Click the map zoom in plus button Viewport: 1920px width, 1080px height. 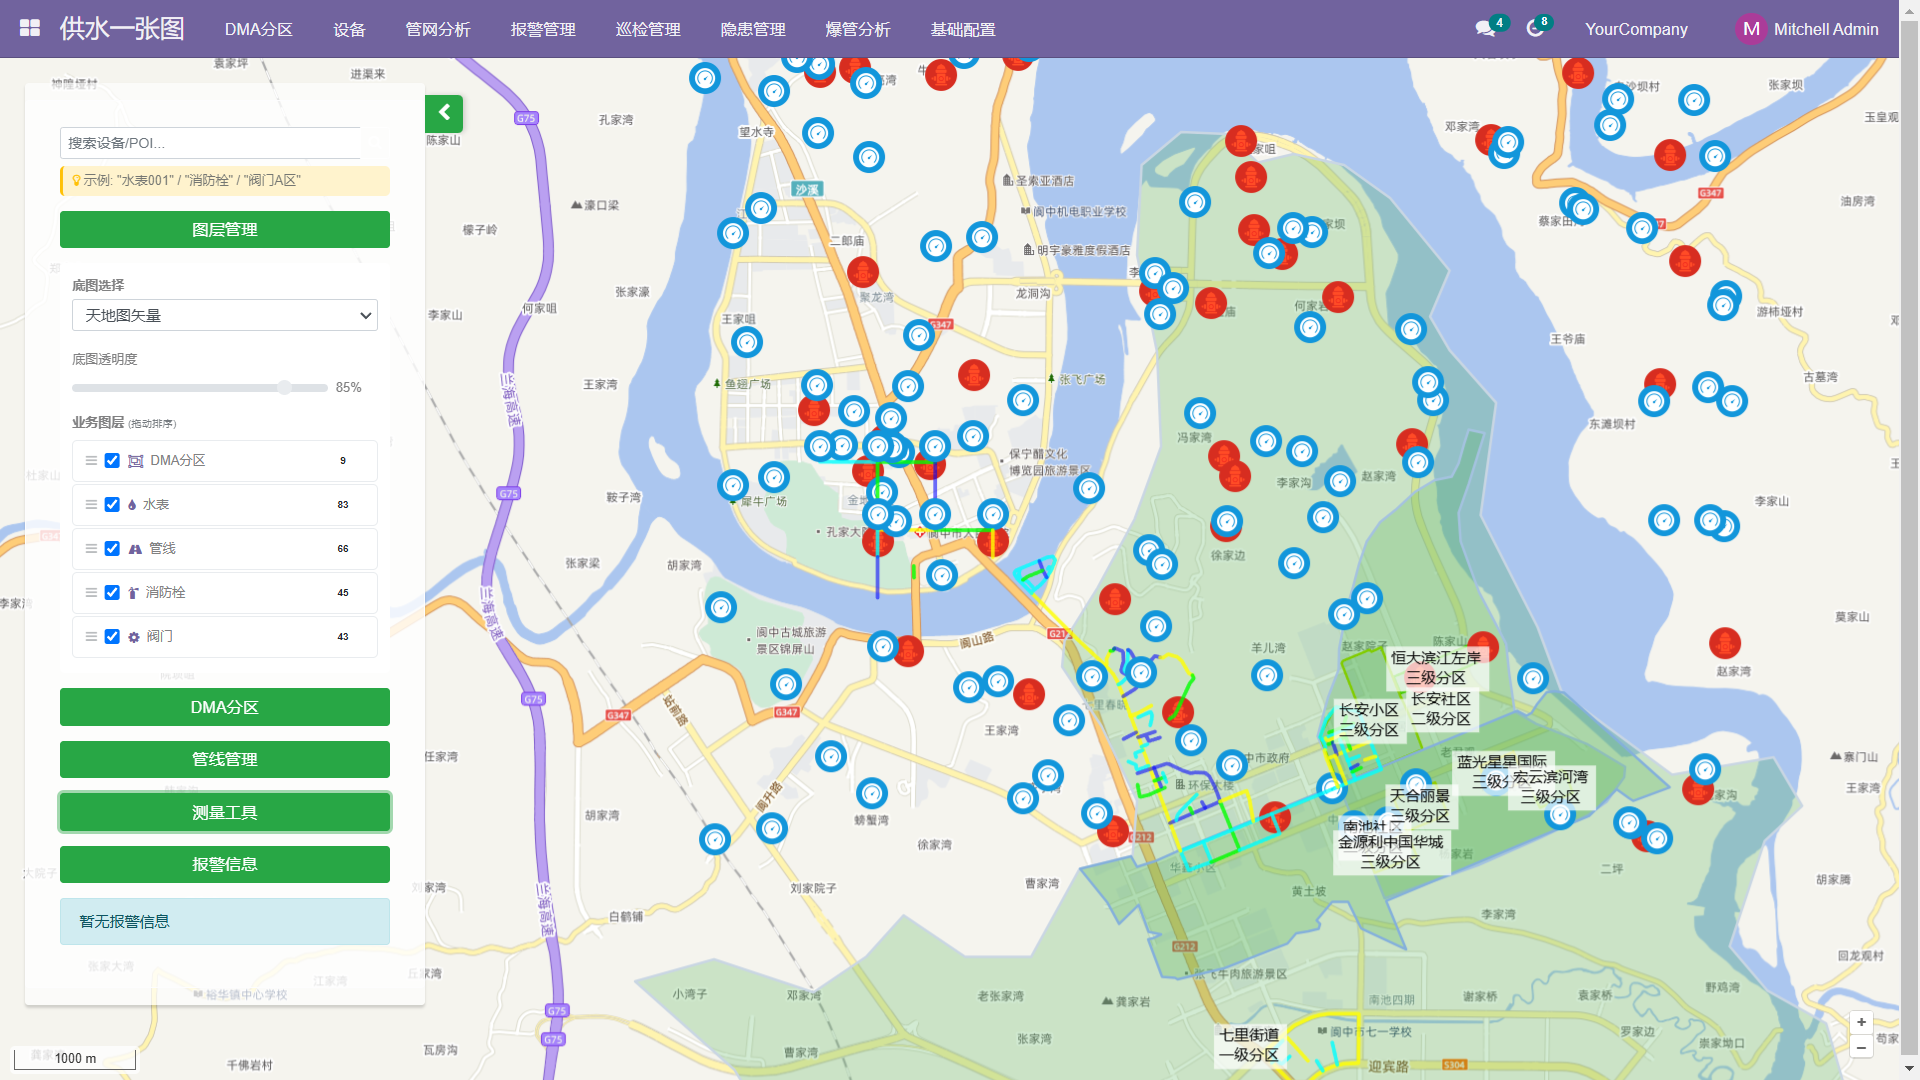pos(1861,1022)
